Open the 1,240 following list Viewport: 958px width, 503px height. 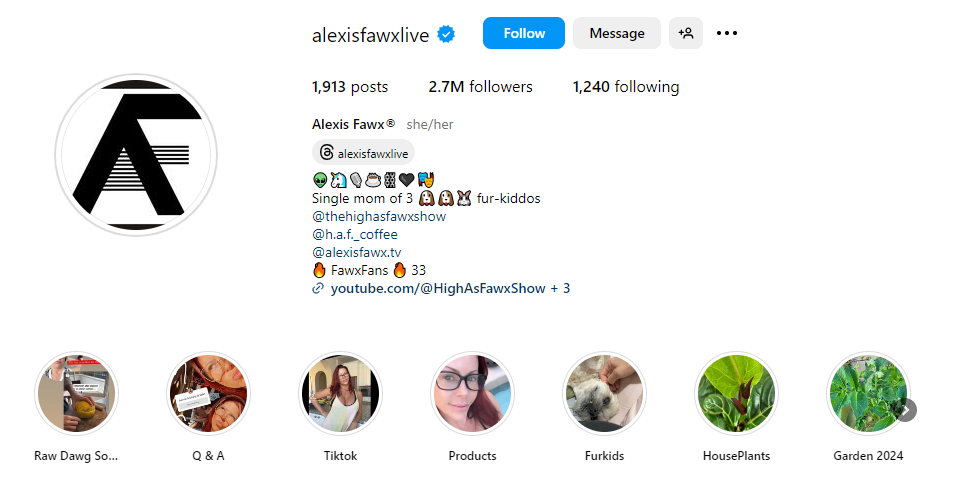tap(626, 87)
